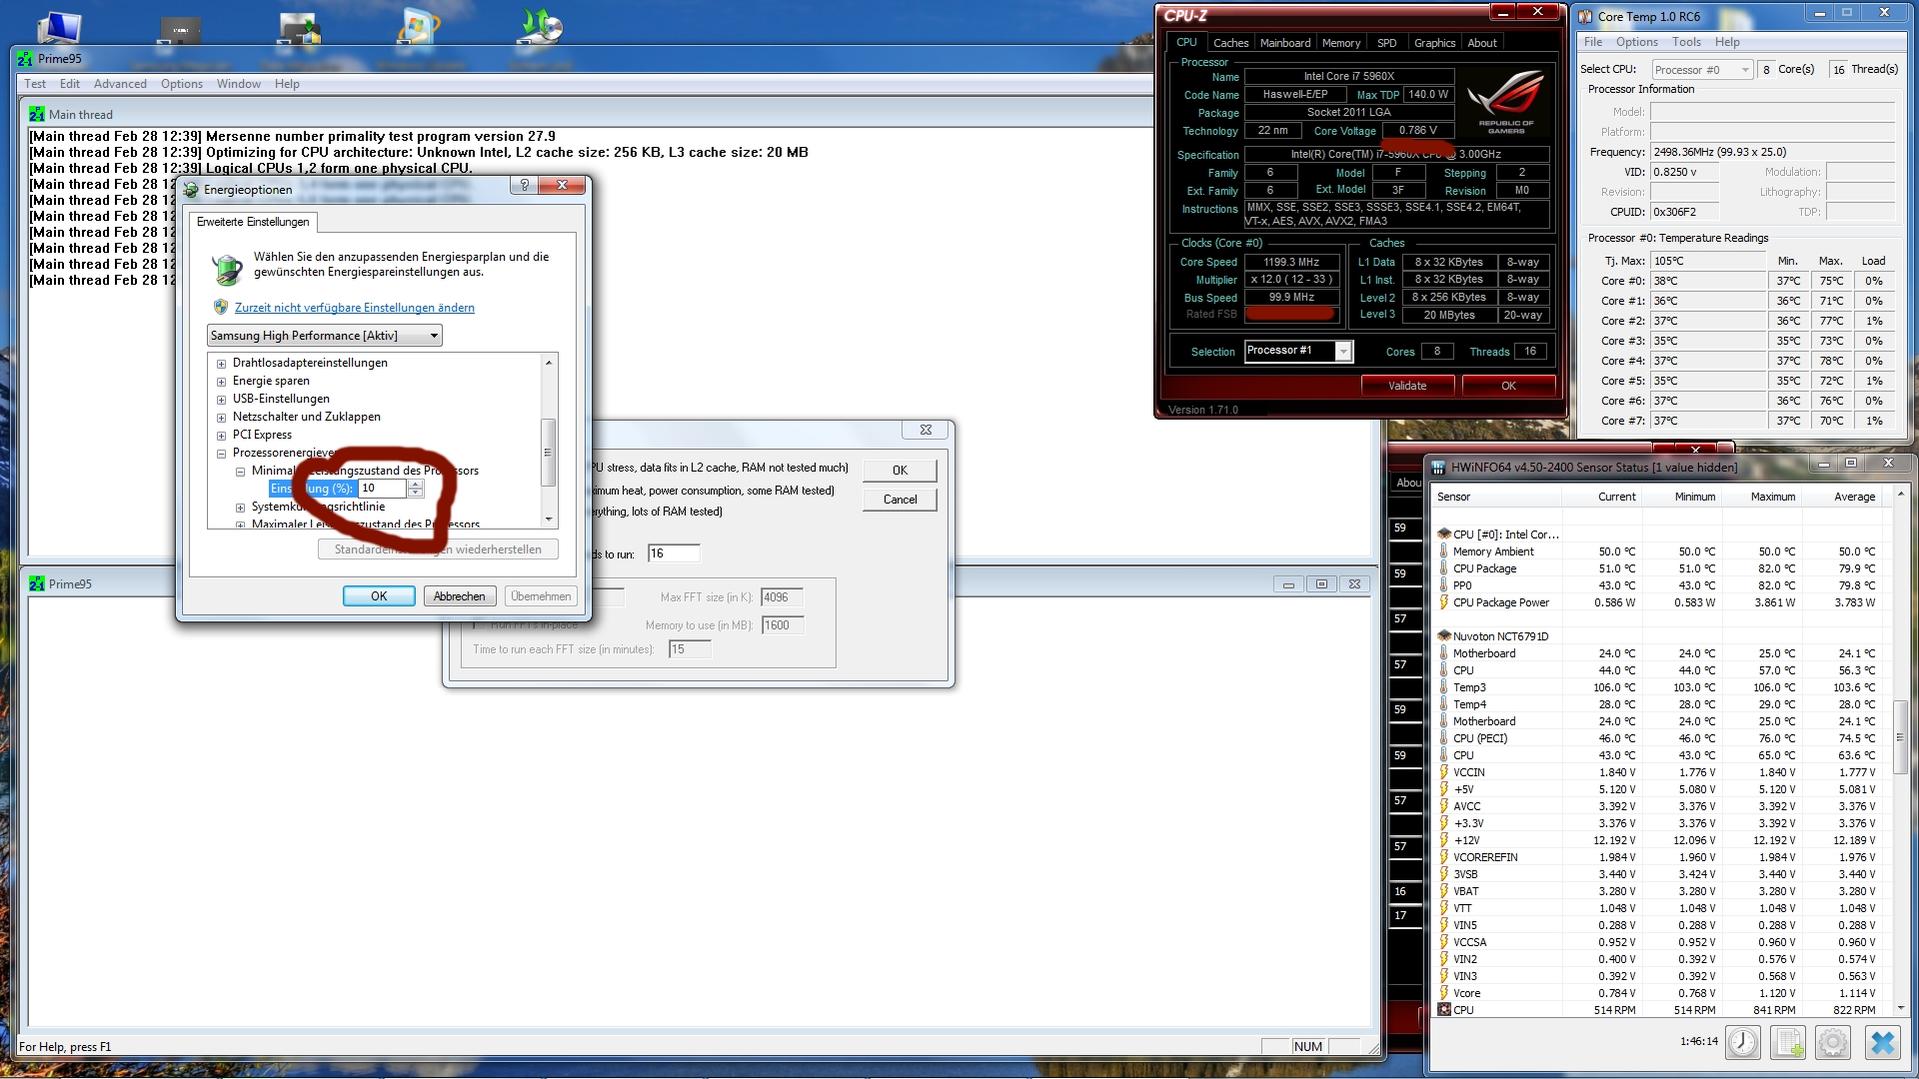Collapse the Prozessorenergieverwaltung node
The width and height of the screenshot is (1919, 1079).
point(221,453)
